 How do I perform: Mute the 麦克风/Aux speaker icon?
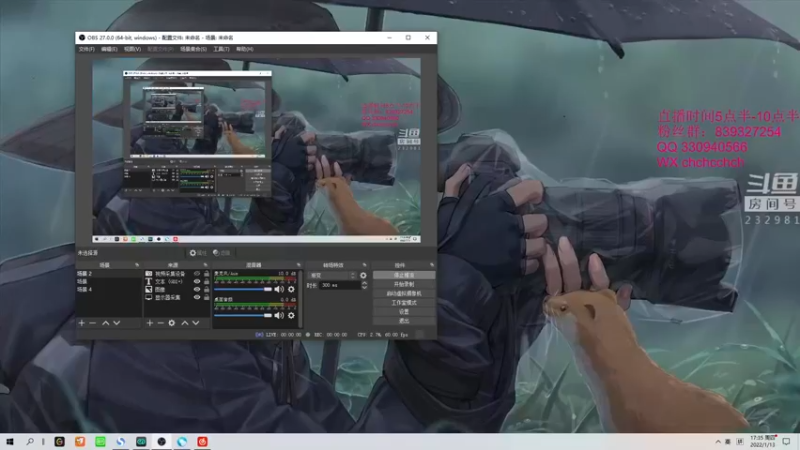(x=279, y=289)
